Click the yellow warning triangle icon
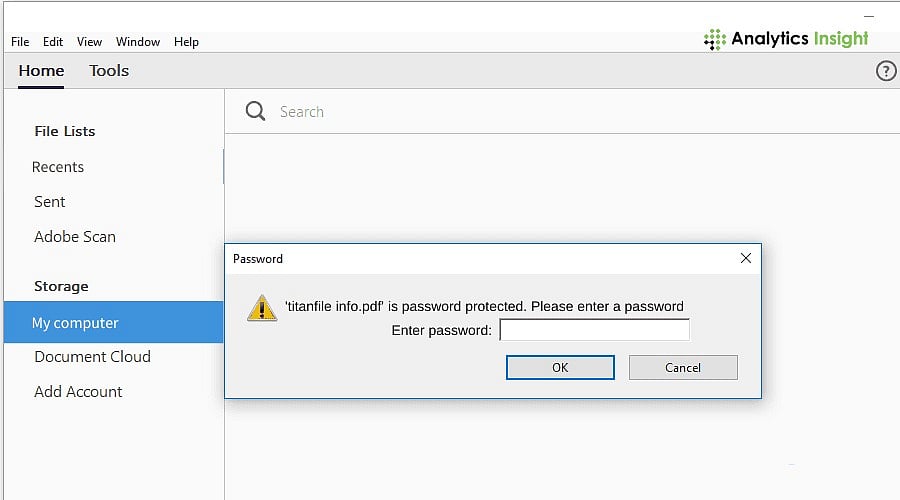This screenshot has height=500, width=900. [262, 308]
